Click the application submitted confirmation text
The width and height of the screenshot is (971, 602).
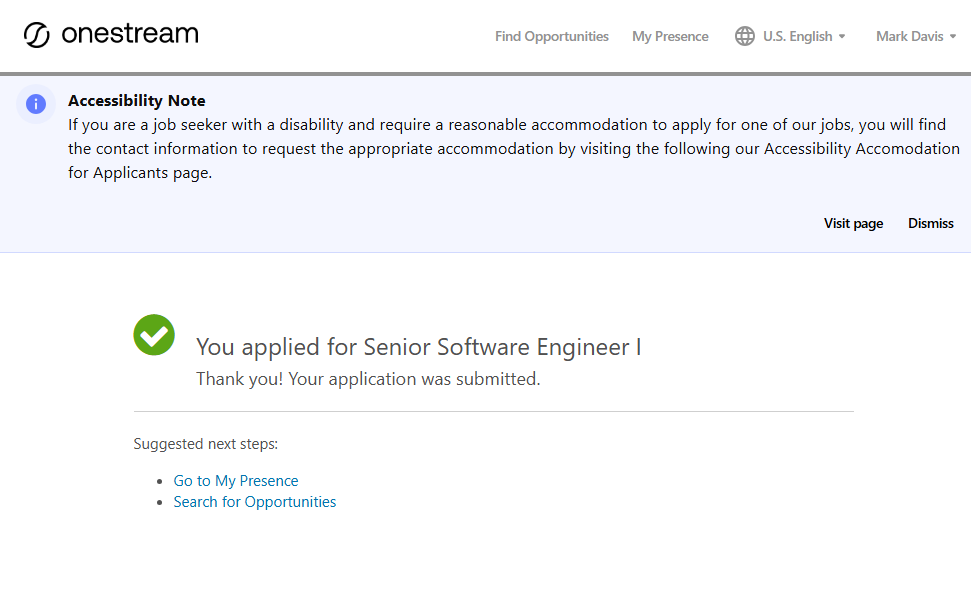pos(368,379)
